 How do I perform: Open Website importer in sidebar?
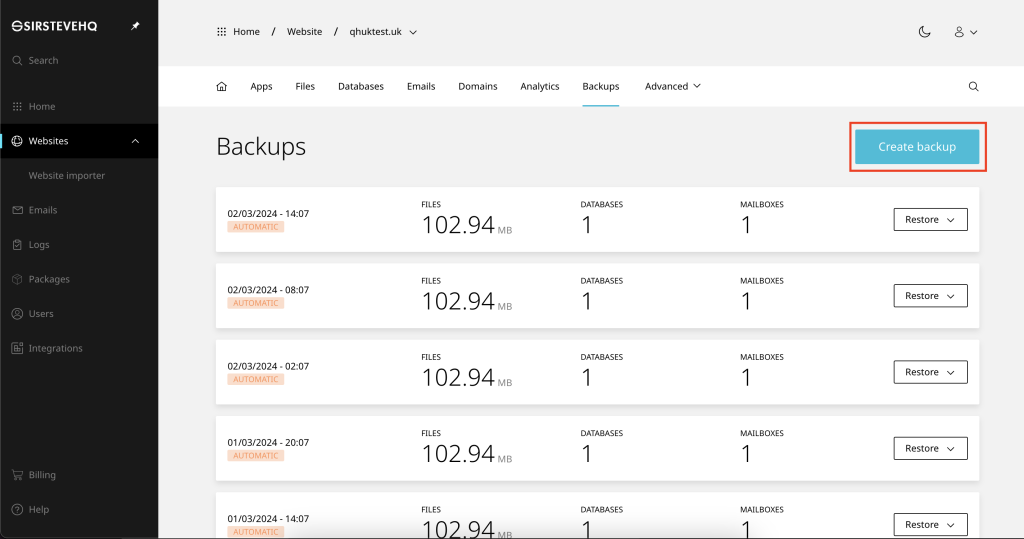point(67,176)
